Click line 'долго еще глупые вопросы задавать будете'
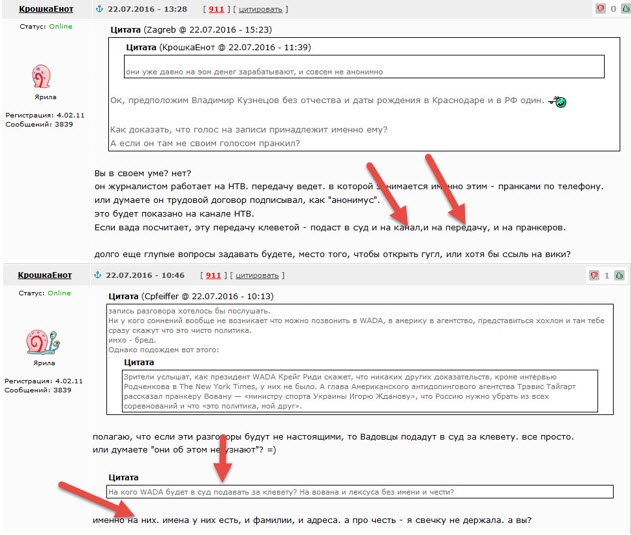 point(332,254)
